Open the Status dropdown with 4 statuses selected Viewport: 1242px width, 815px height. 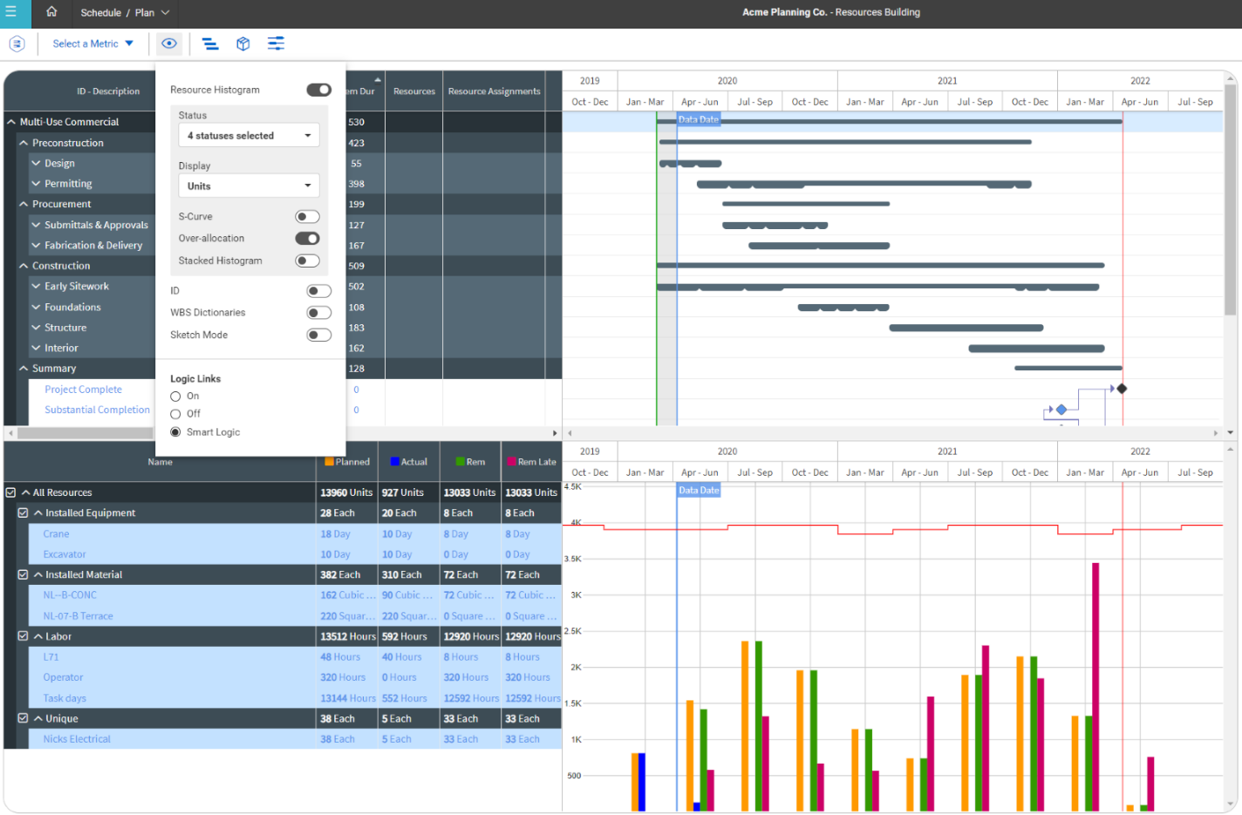tap(248, 136)
